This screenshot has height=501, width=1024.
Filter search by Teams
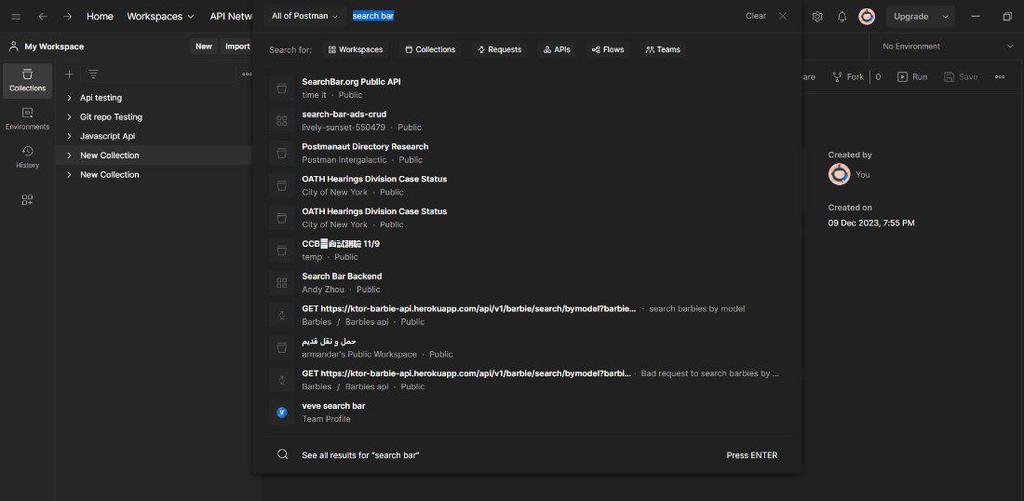point(663,49)
